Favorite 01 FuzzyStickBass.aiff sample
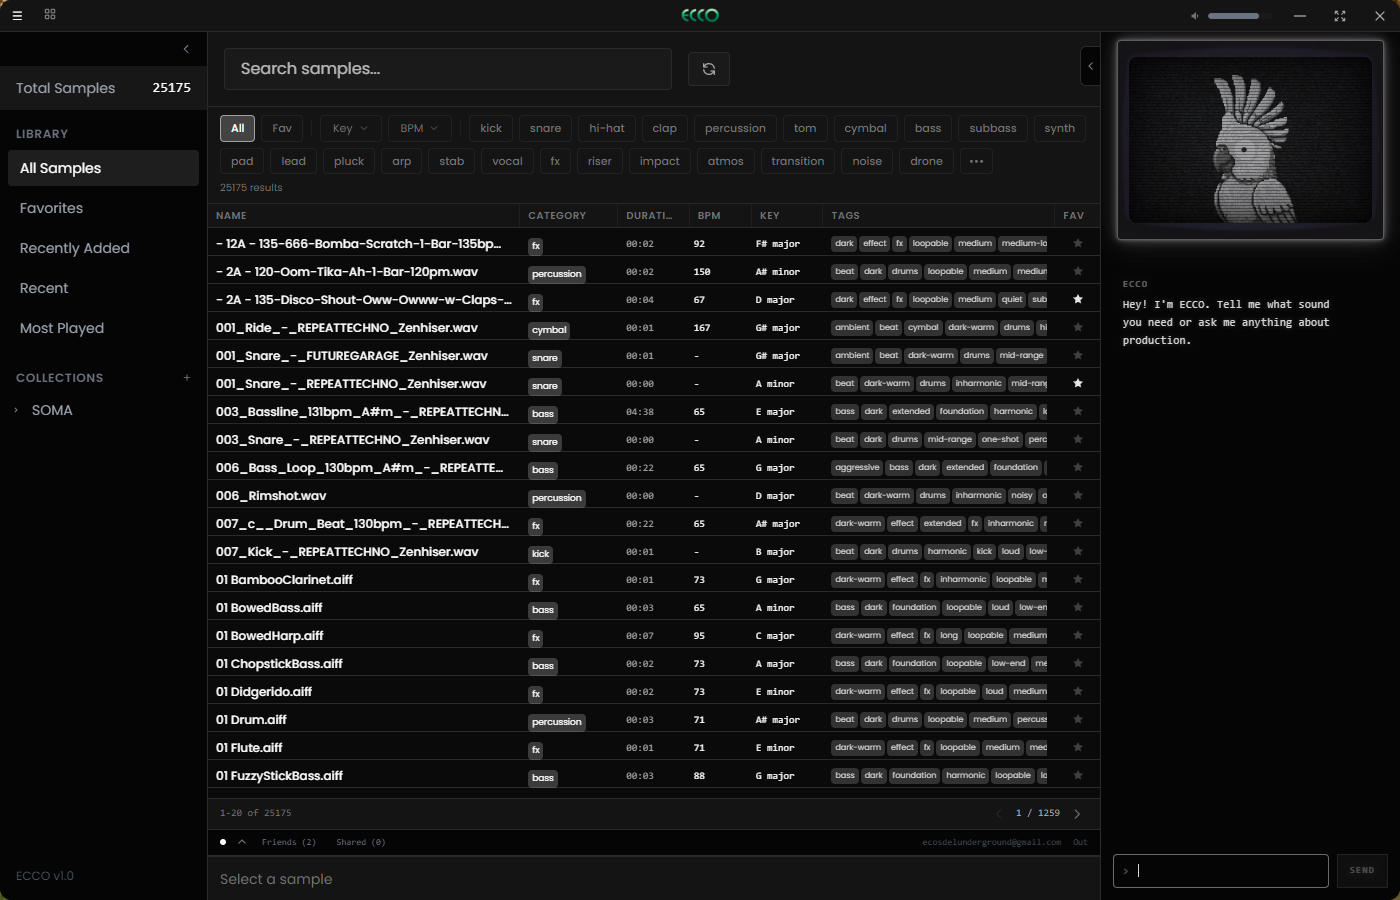This screenshot has width=1400, height=900. pos(1077,775)
